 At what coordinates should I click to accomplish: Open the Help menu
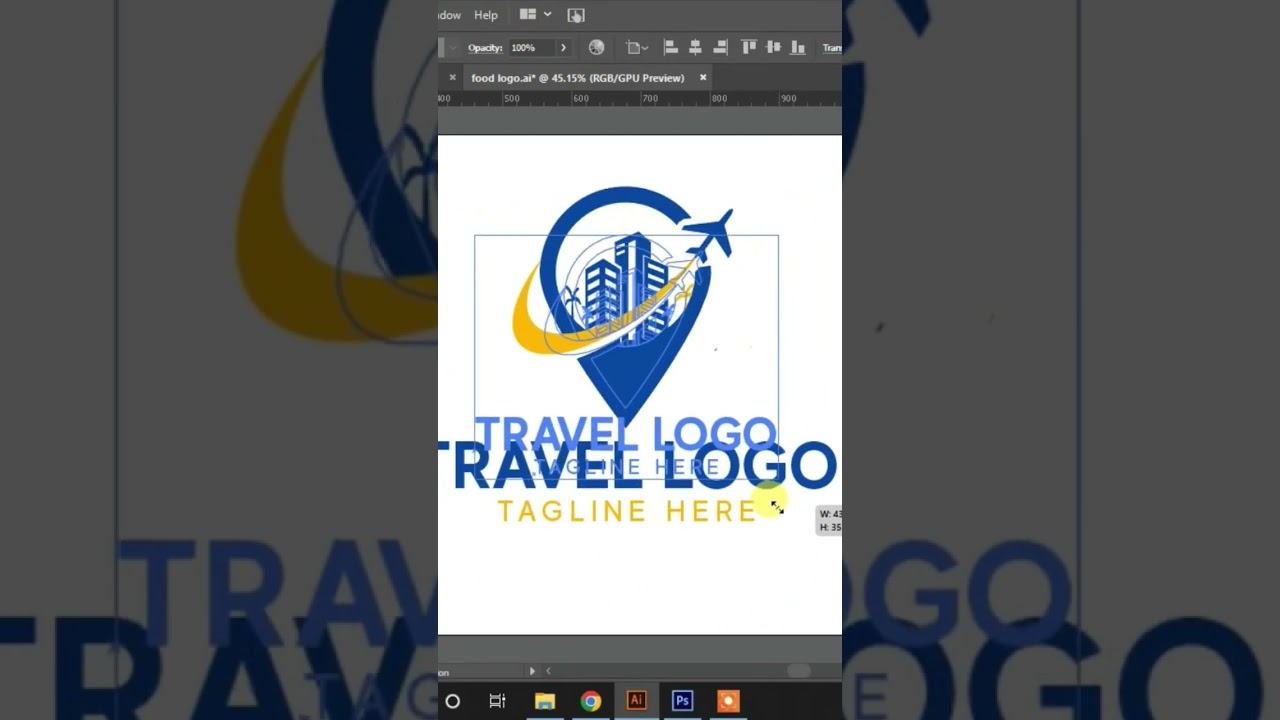click(x=486, y=15)
